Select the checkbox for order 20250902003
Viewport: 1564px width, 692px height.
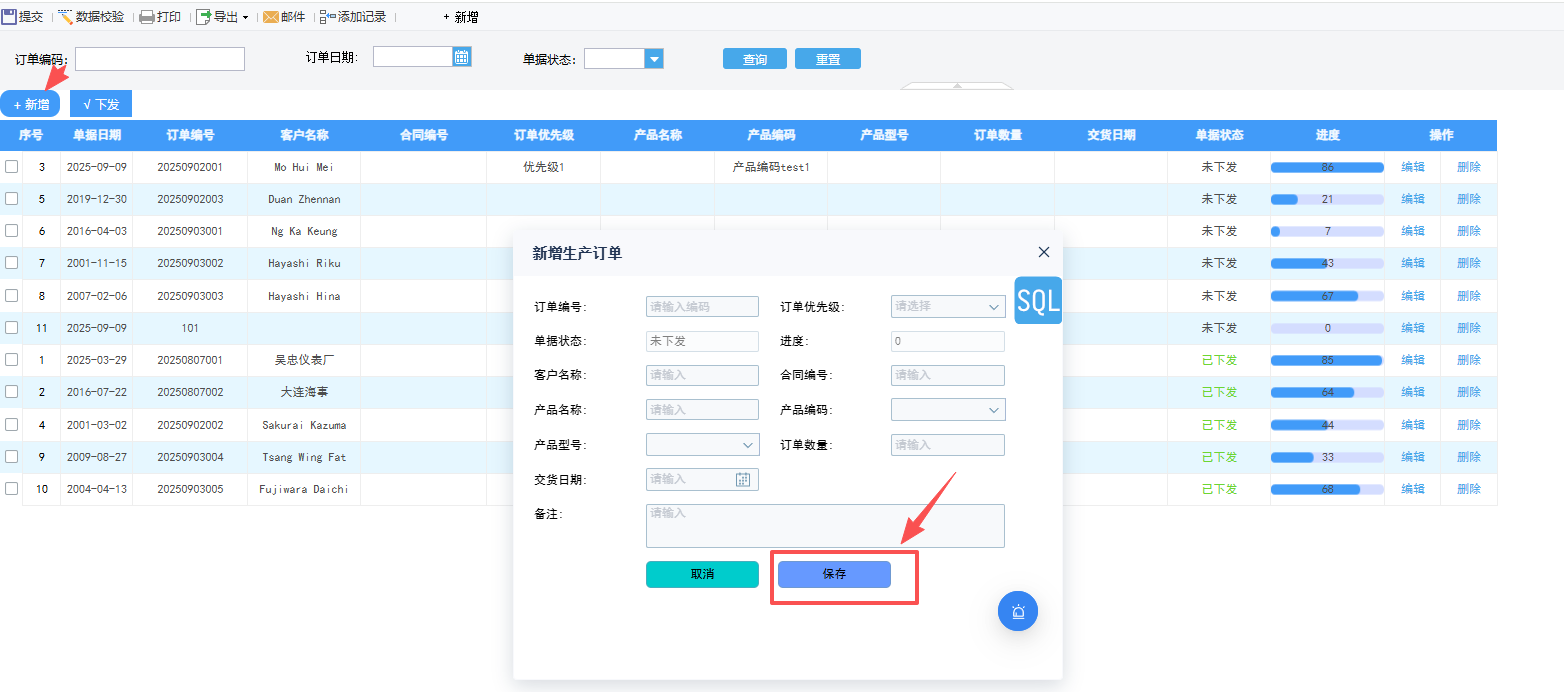click(12, 199)
